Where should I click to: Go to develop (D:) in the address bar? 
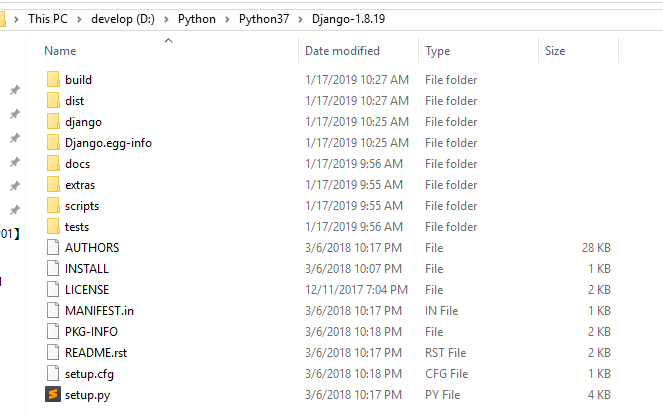(x=123, y=19)
